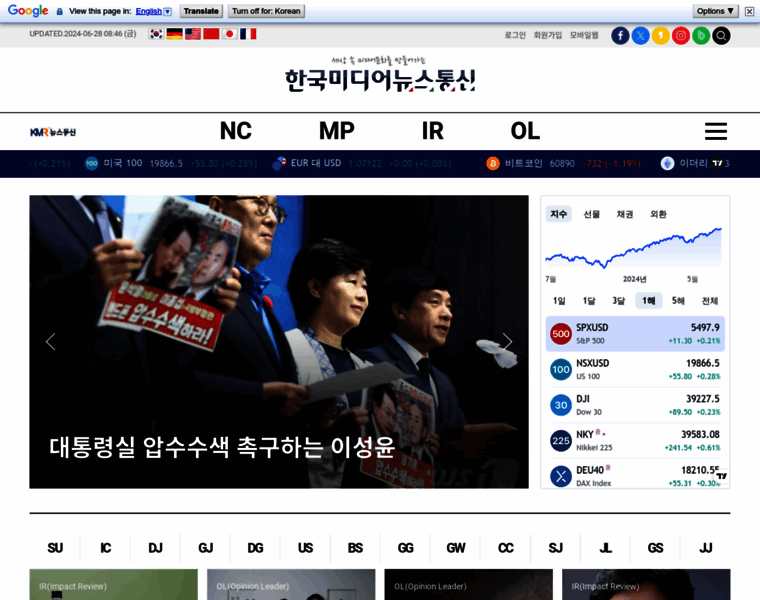Select the South Korean flag language icon

click(x=156, y=34)
